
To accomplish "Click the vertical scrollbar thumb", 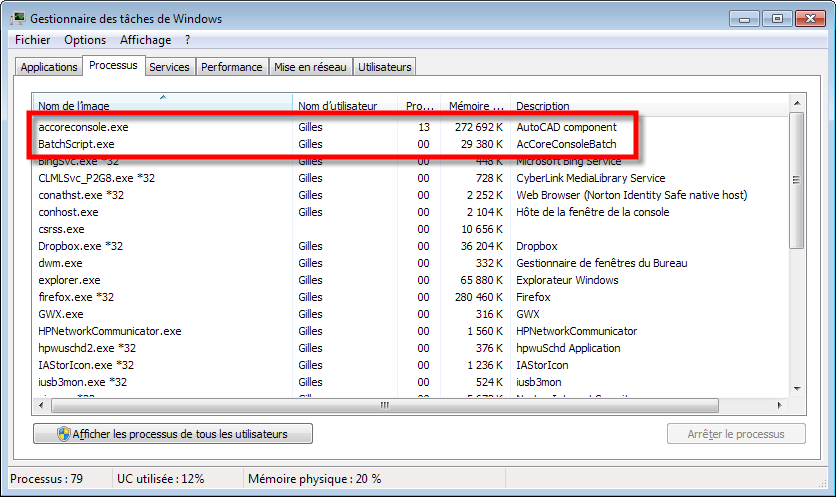I will point(797,180).
